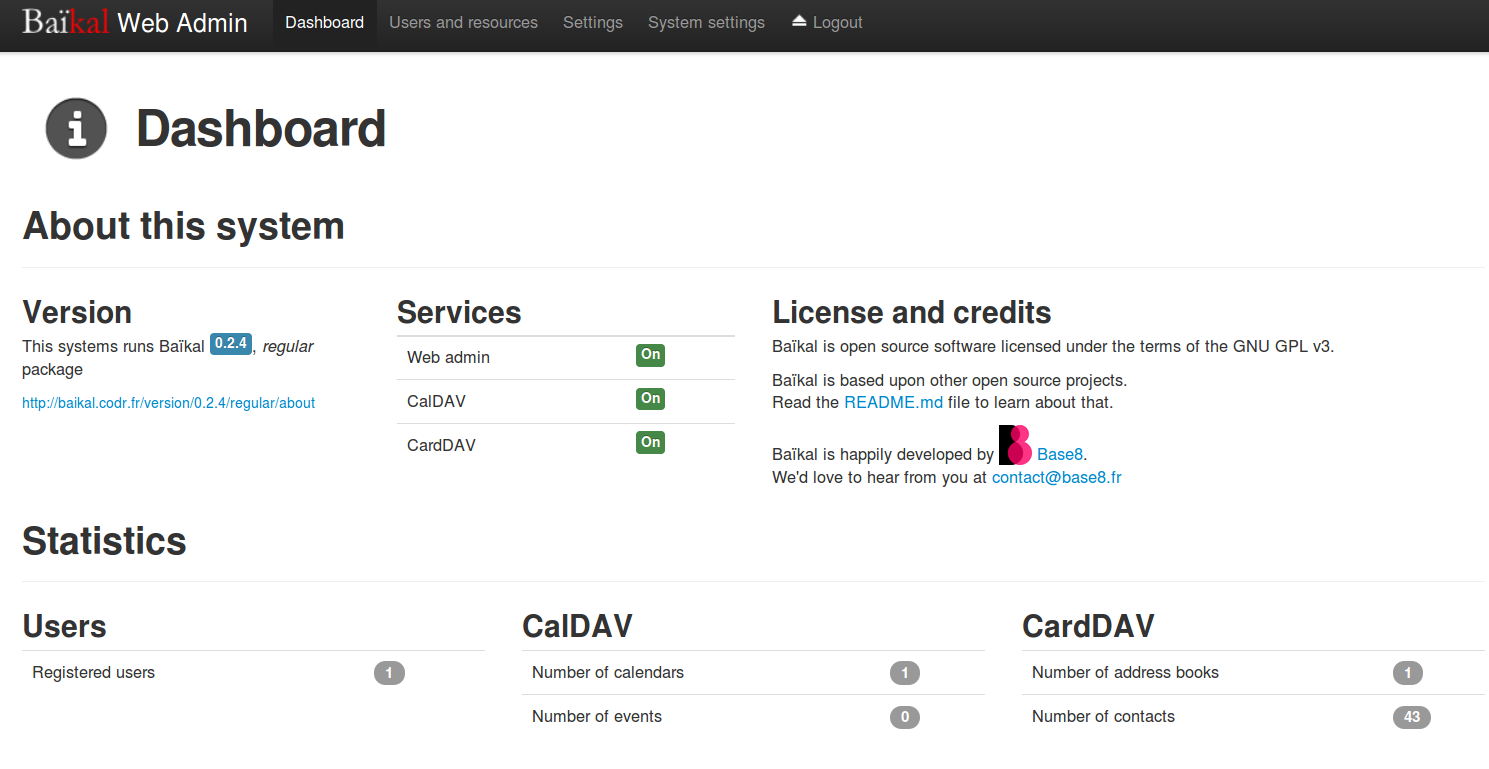The height and width of the screenshot is (769, 1489).
Task: Click the 'Version' heading
Action: [77, 312]
